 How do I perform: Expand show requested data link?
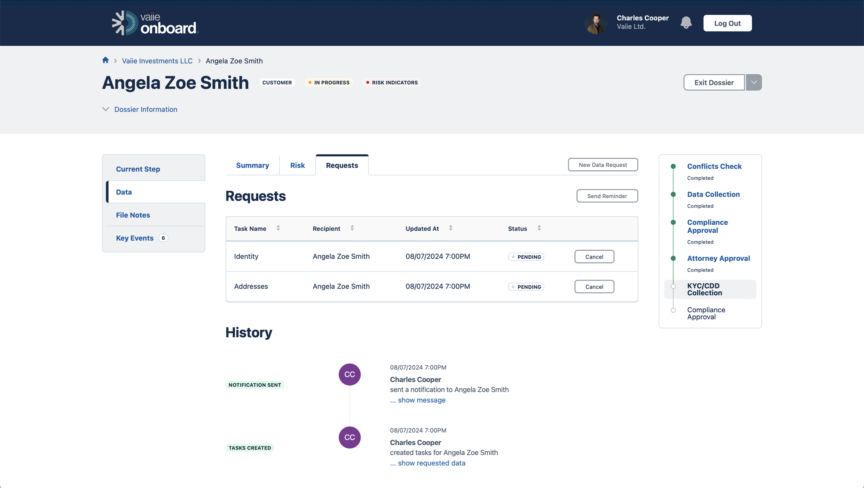click(x=431, y=463)
